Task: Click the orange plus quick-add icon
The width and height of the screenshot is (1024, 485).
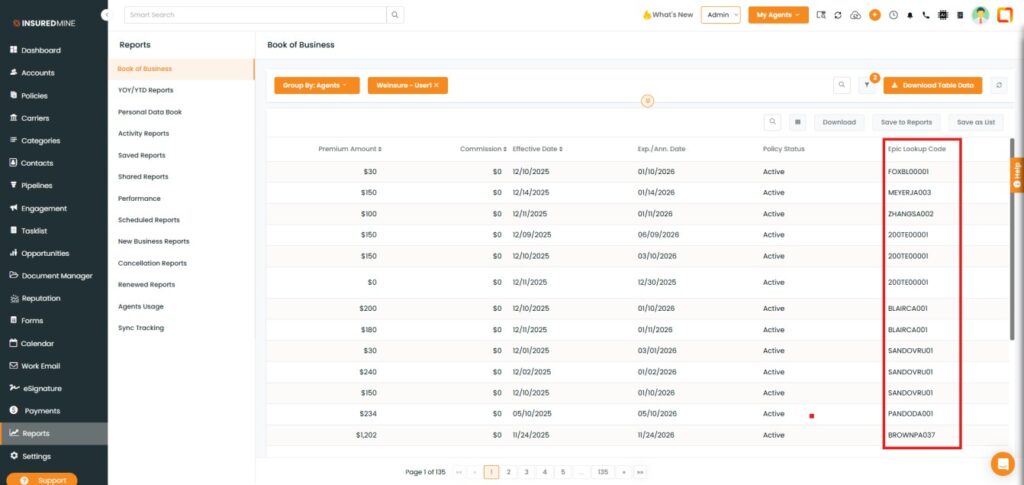Action: [875, 15]
